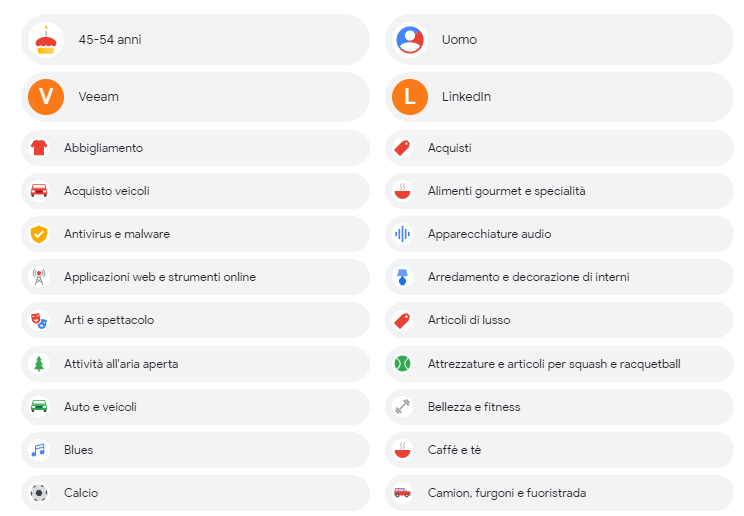The height and width of the screenshot is (516, 744).
Task: Click the soccer ball Calcio icon
Action: point(39,493)
